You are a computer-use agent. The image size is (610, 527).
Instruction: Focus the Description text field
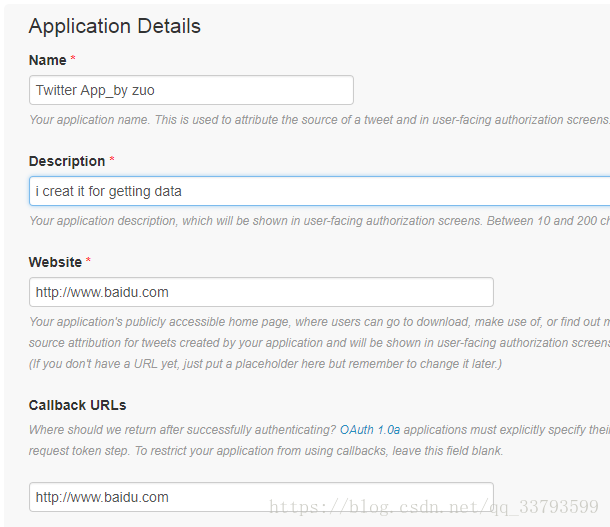click(319, 191)
